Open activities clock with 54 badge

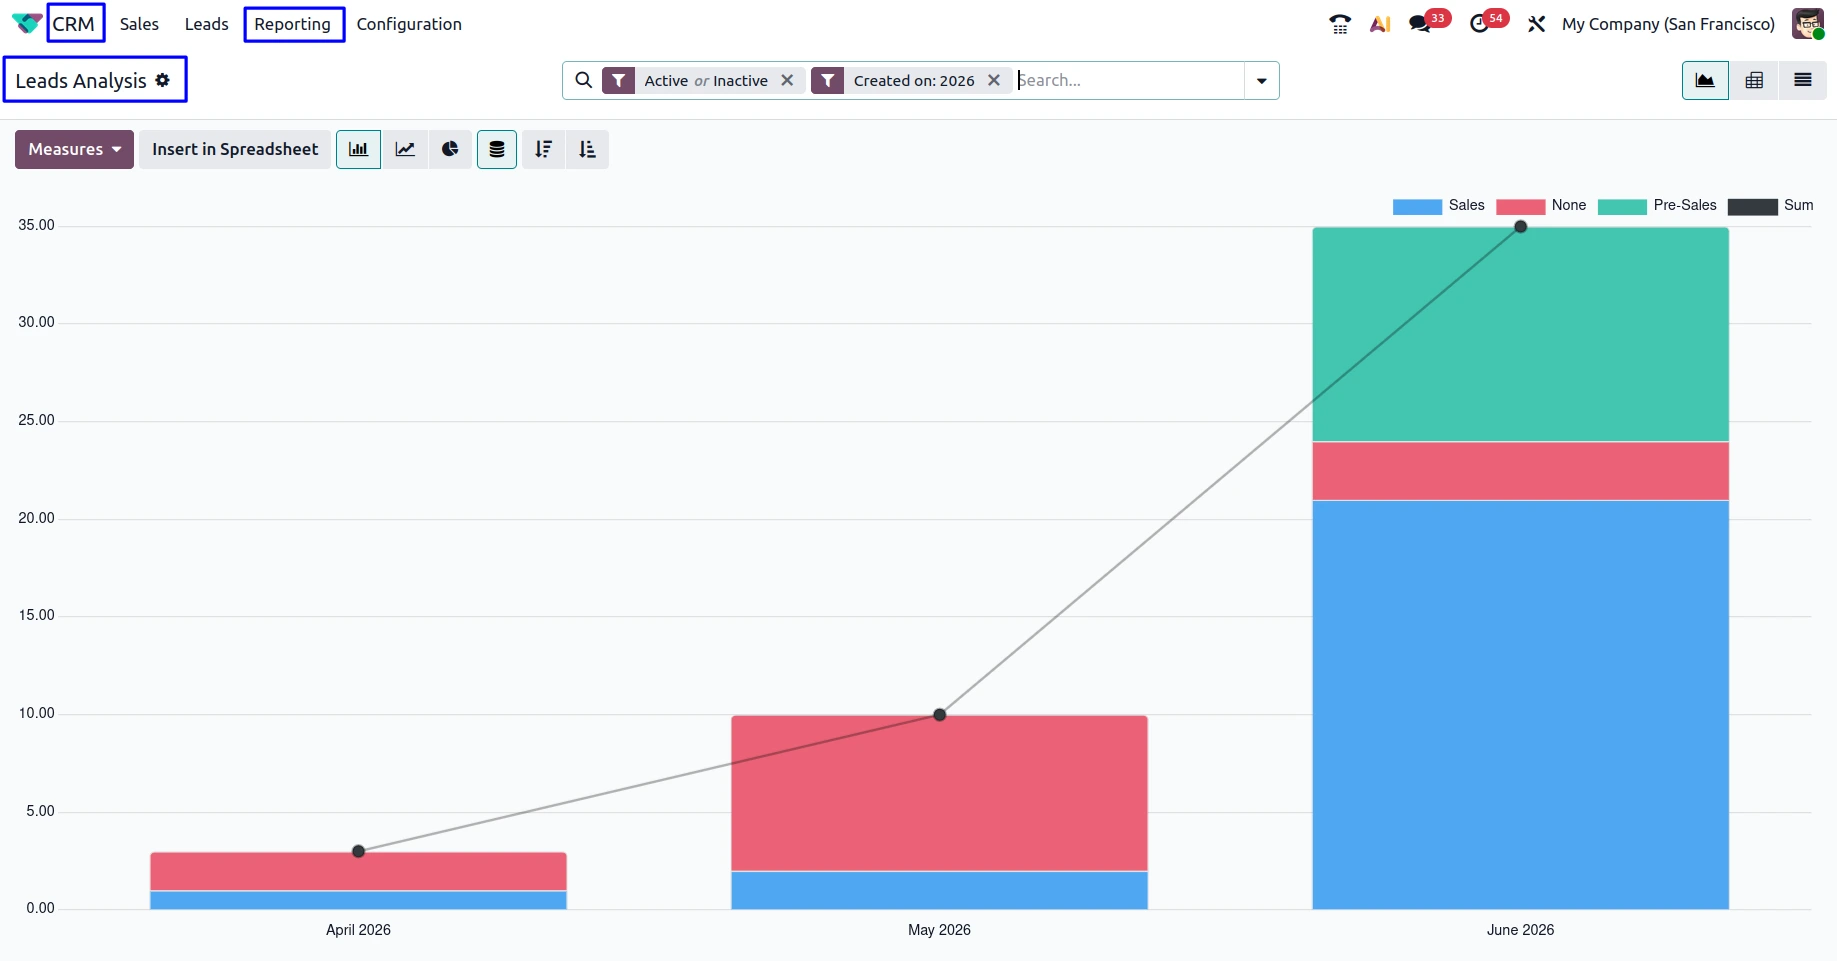[1487, 22]
